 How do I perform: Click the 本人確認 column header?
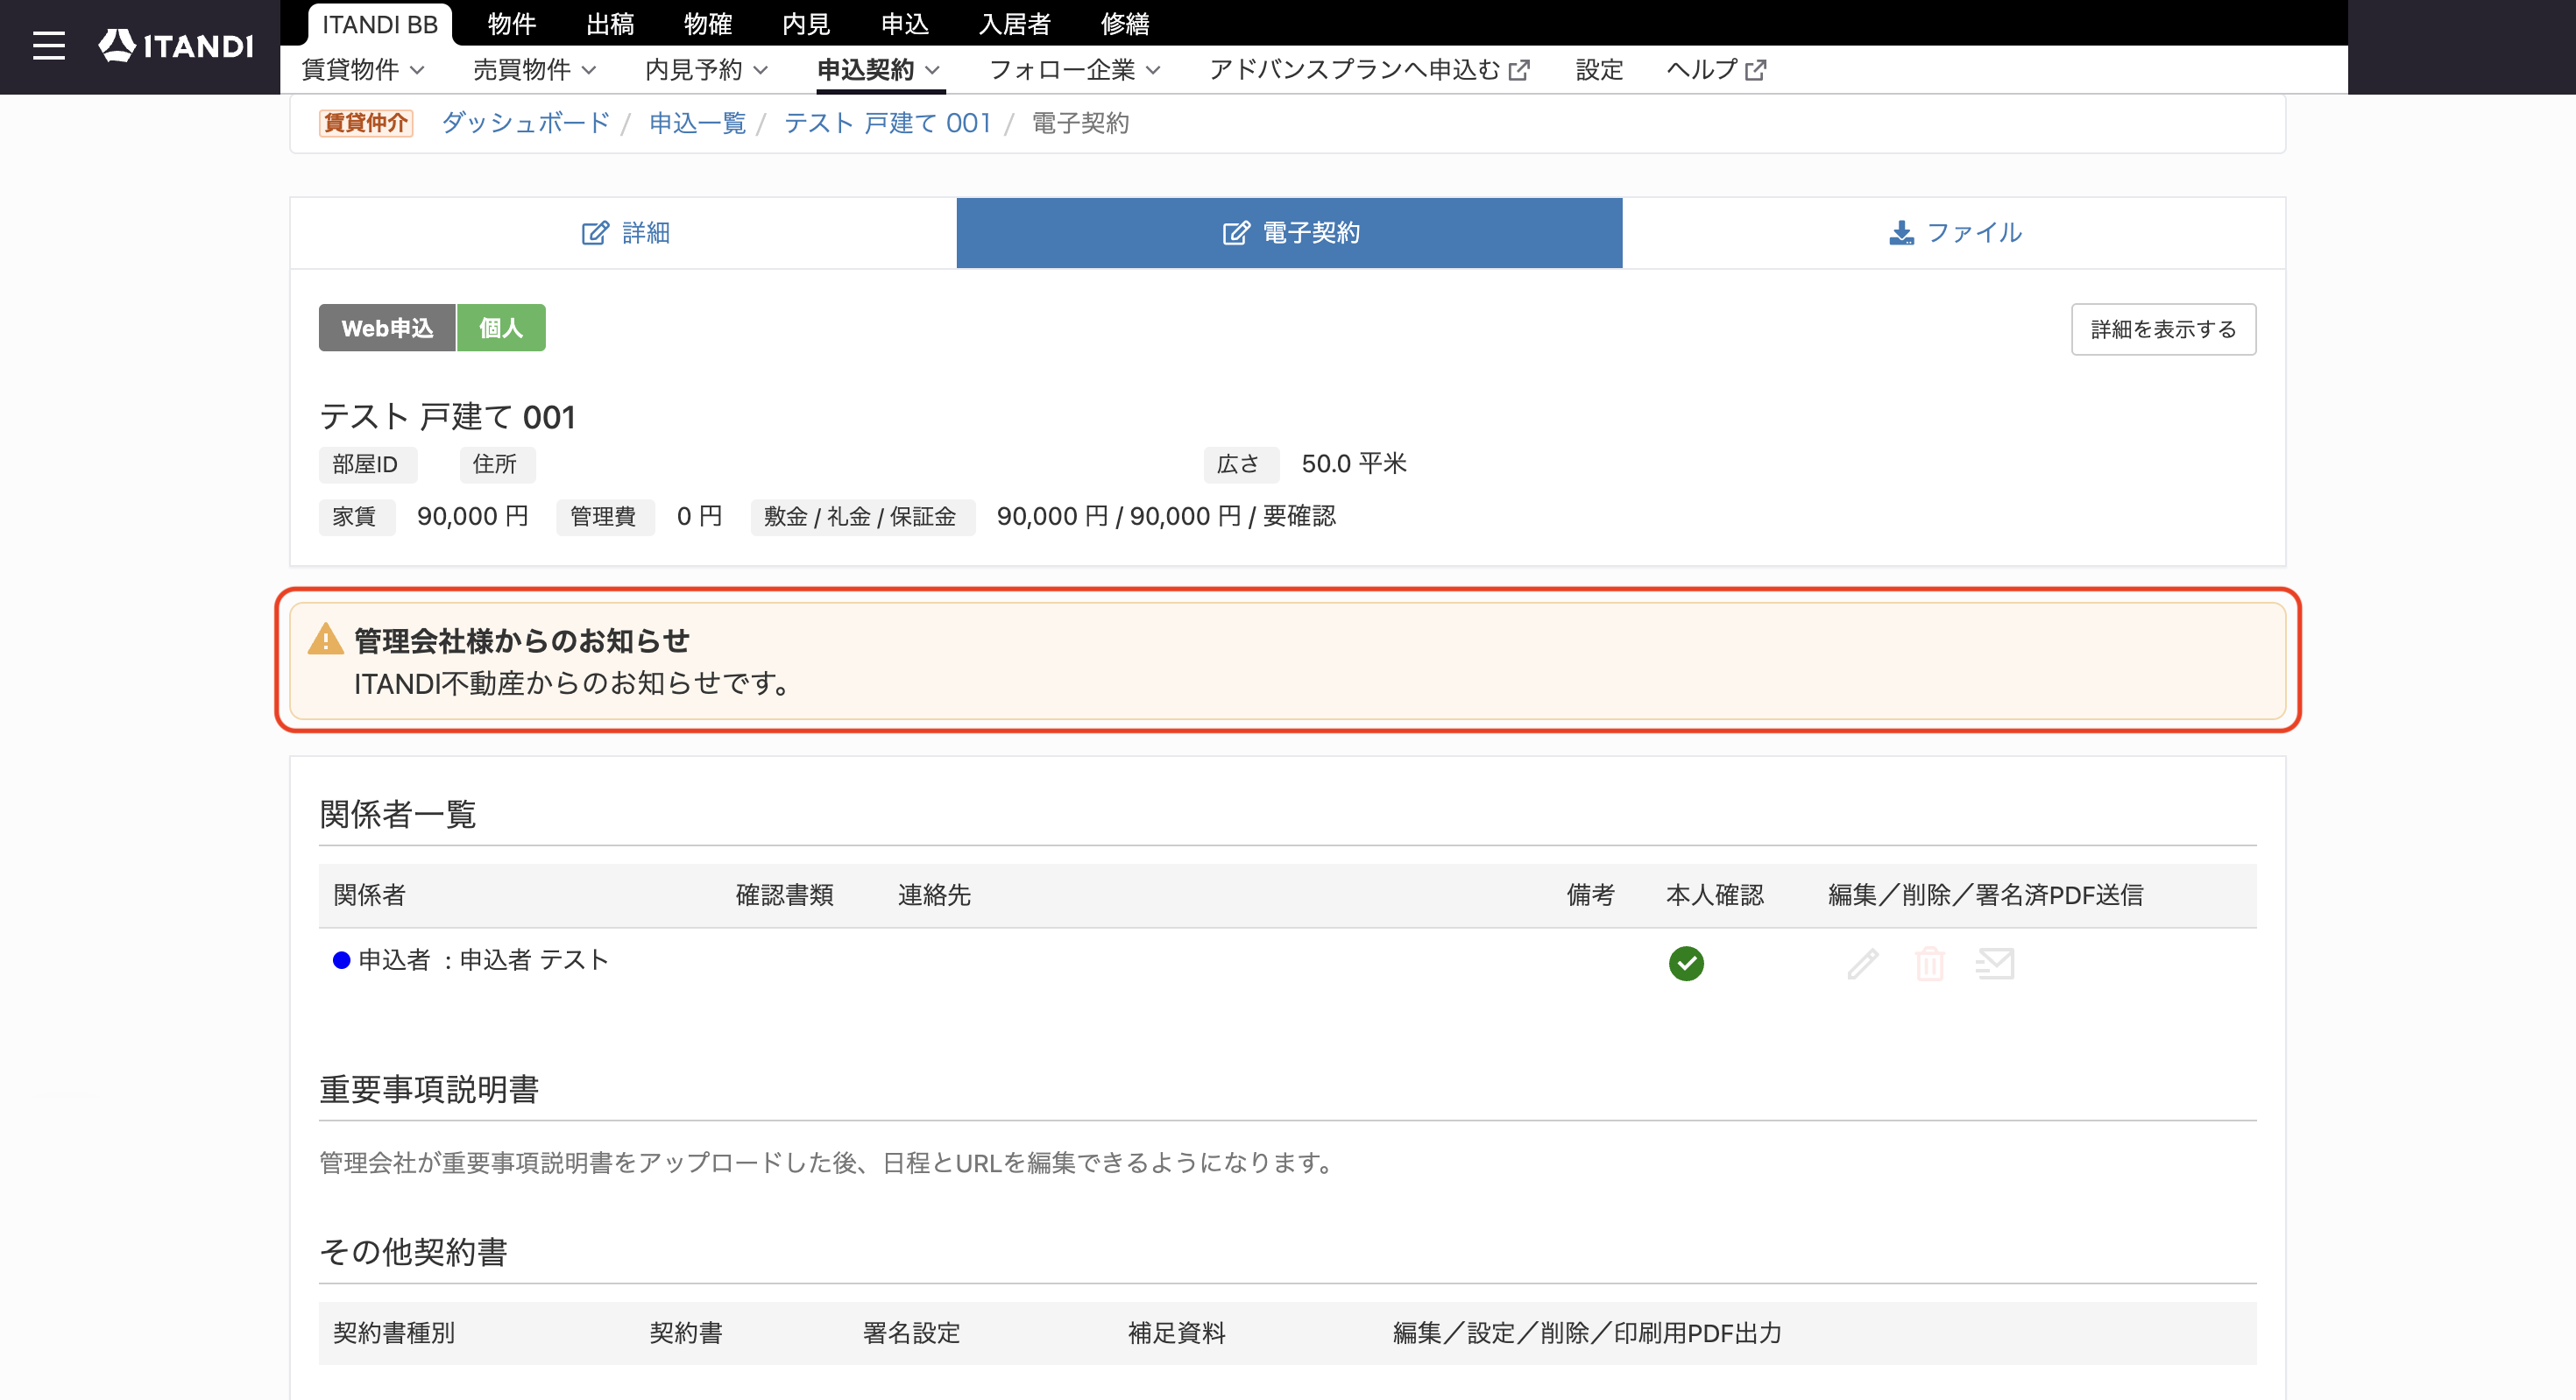tap(1715, 895)
